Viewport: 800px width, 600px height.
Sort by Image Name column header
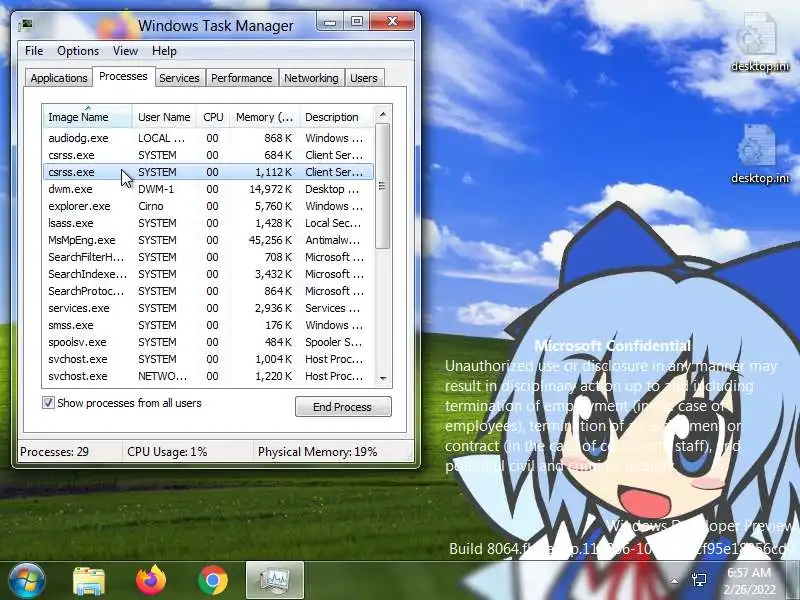coord(87,117)
